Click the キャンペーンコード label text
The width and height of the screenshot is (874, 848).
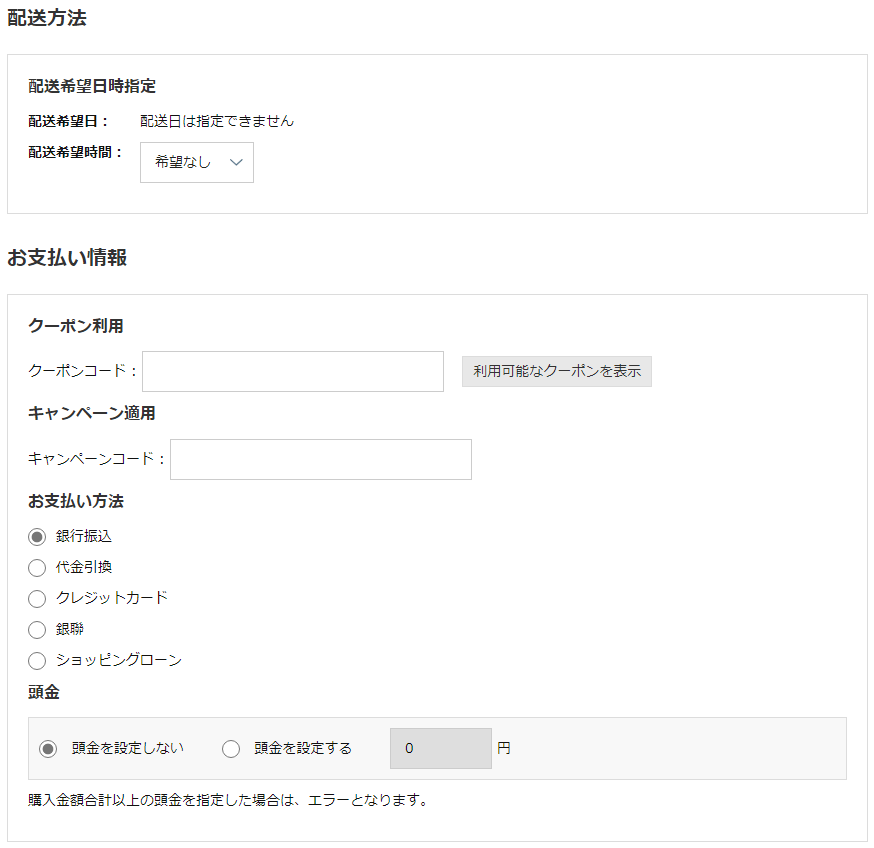(x=96, y=459)
